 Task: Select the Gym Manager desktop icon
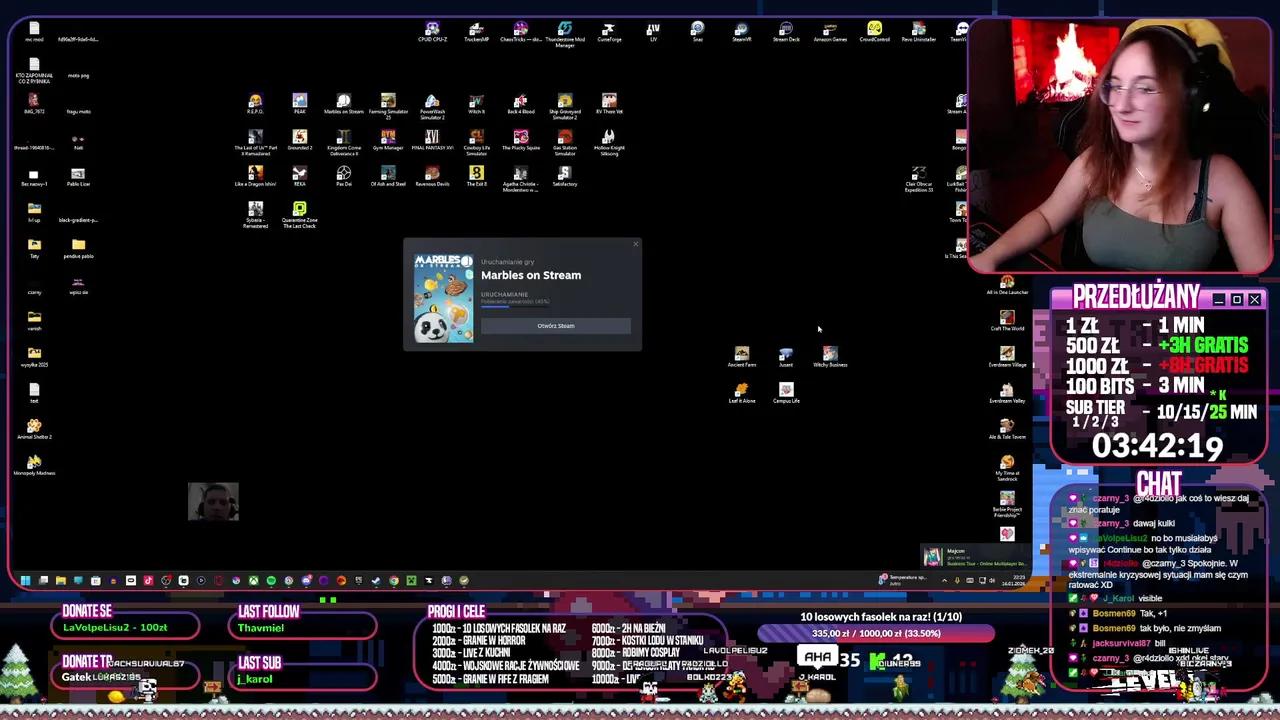[388, 140]
